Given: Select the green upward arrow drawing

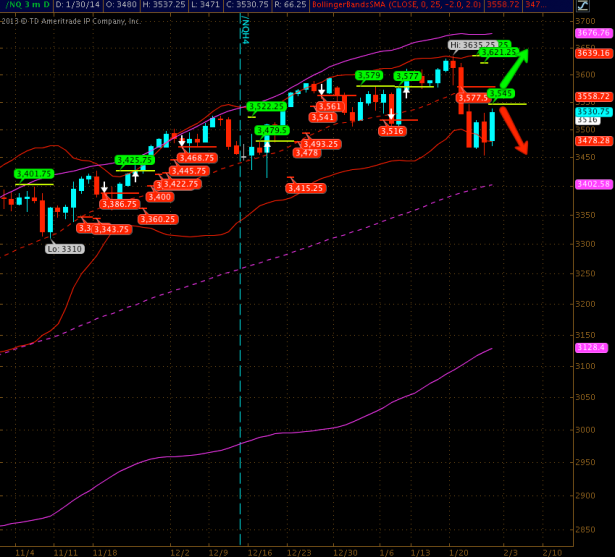Looking at the screenshot, I should click(514, 68).
